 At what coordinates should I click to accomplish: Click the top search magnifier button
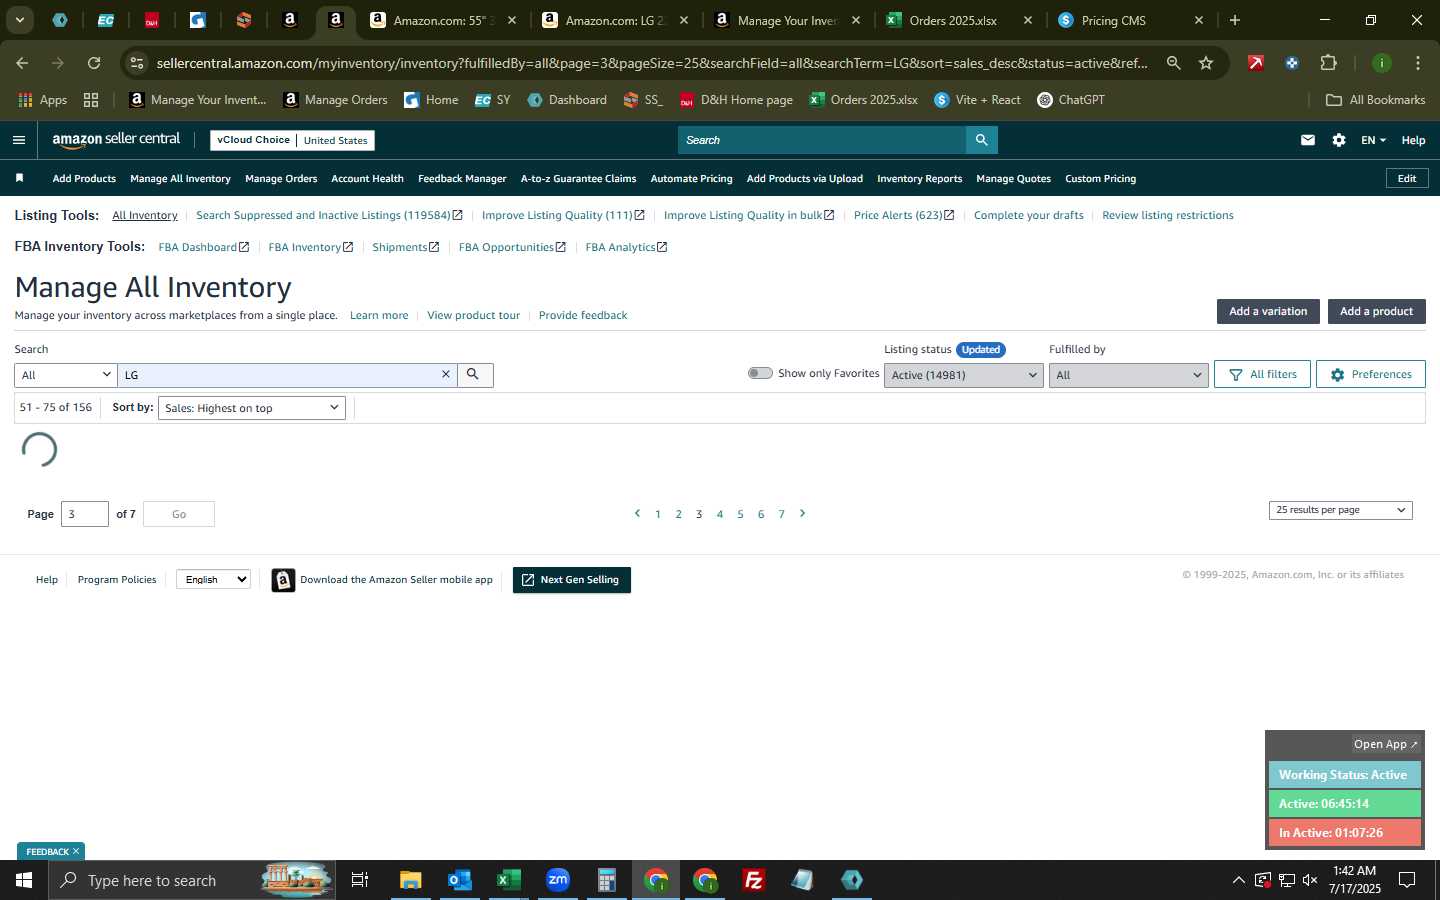(981, 140)
